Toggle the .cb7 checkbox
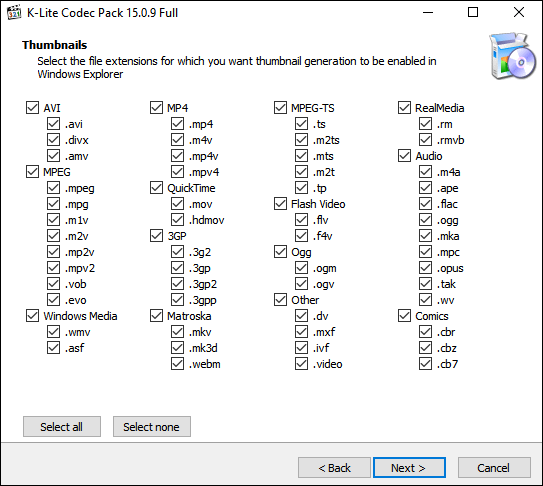Viewport: 543px width, 486px height. 425,364
